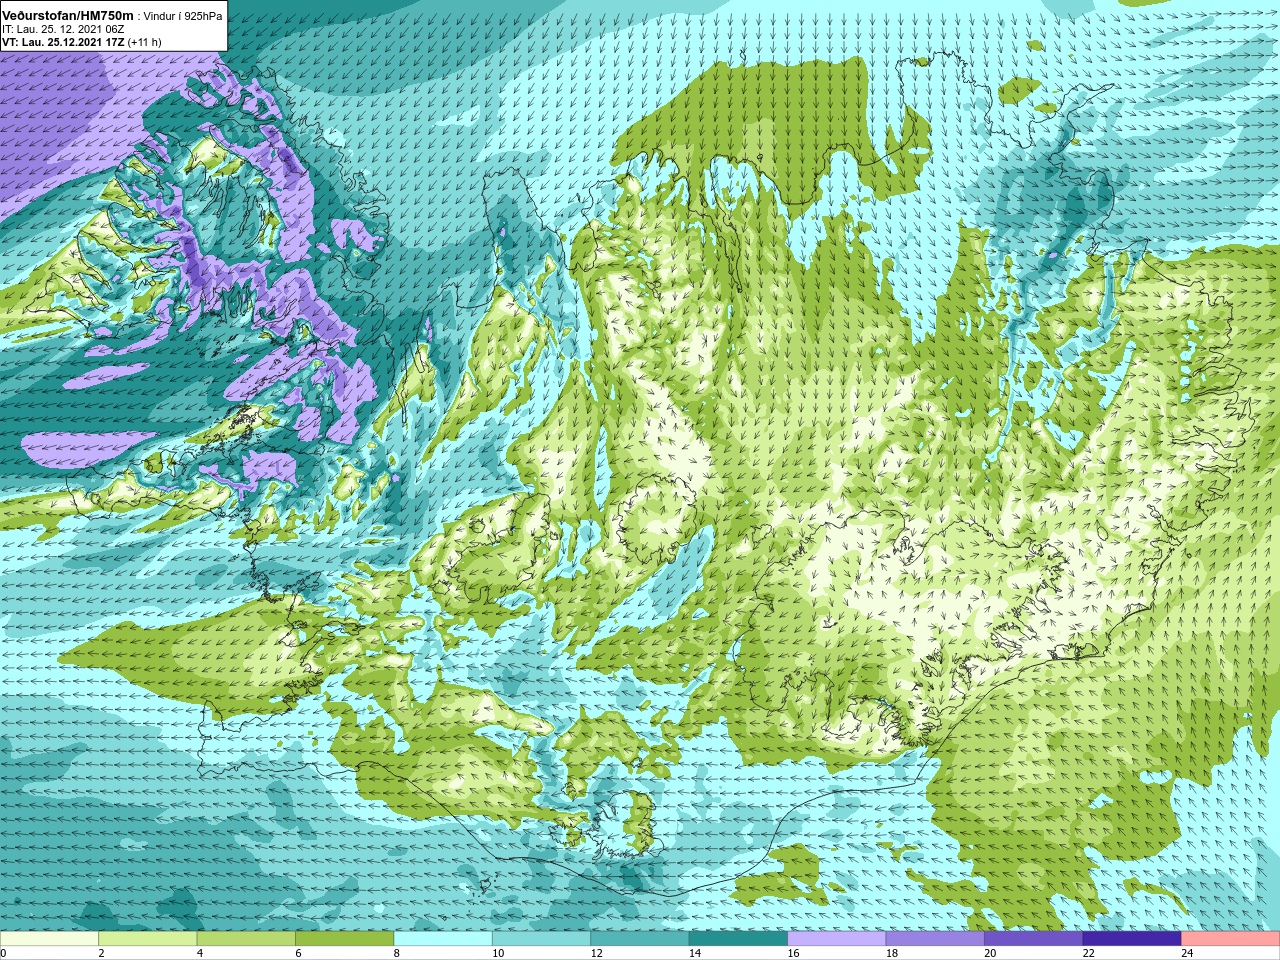Click the Veðurstofan/HM750m title text
The width and height of the screenshot is (1280, 960).
pyautogui.click(x=68, y=15)
